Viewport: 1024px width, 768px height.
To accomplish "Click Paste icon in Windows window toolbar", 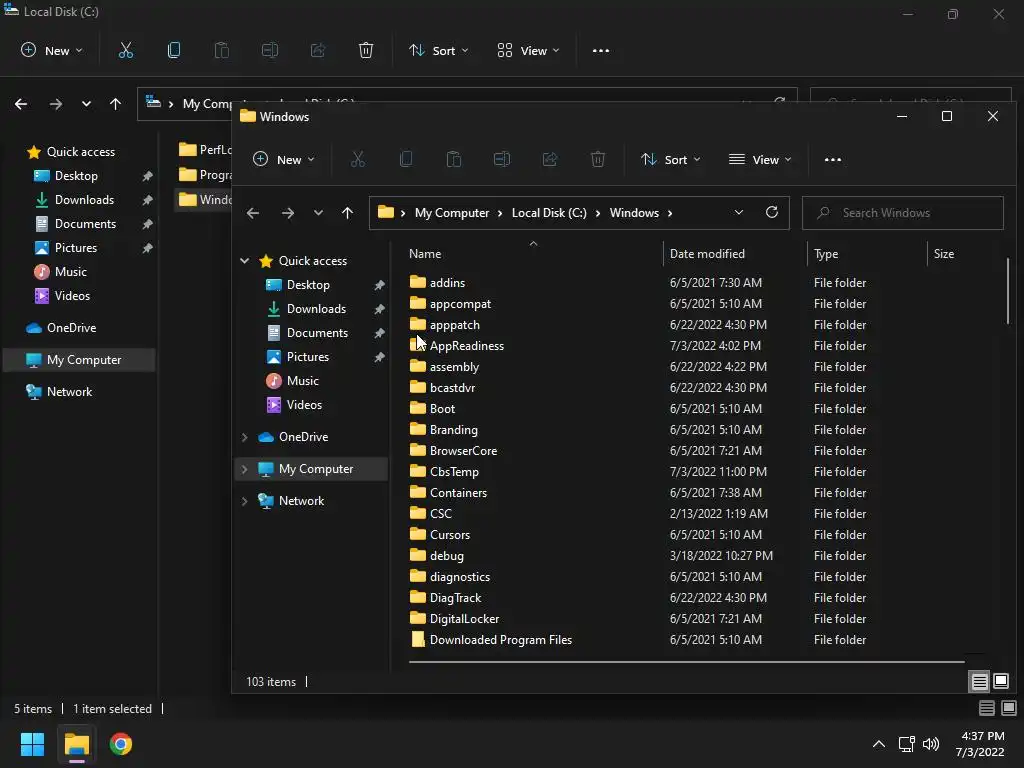I will pos(454,159).
